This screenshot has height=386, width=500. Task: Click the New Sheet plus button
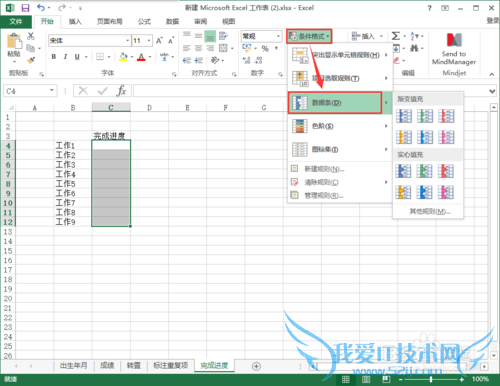point(256,366)
